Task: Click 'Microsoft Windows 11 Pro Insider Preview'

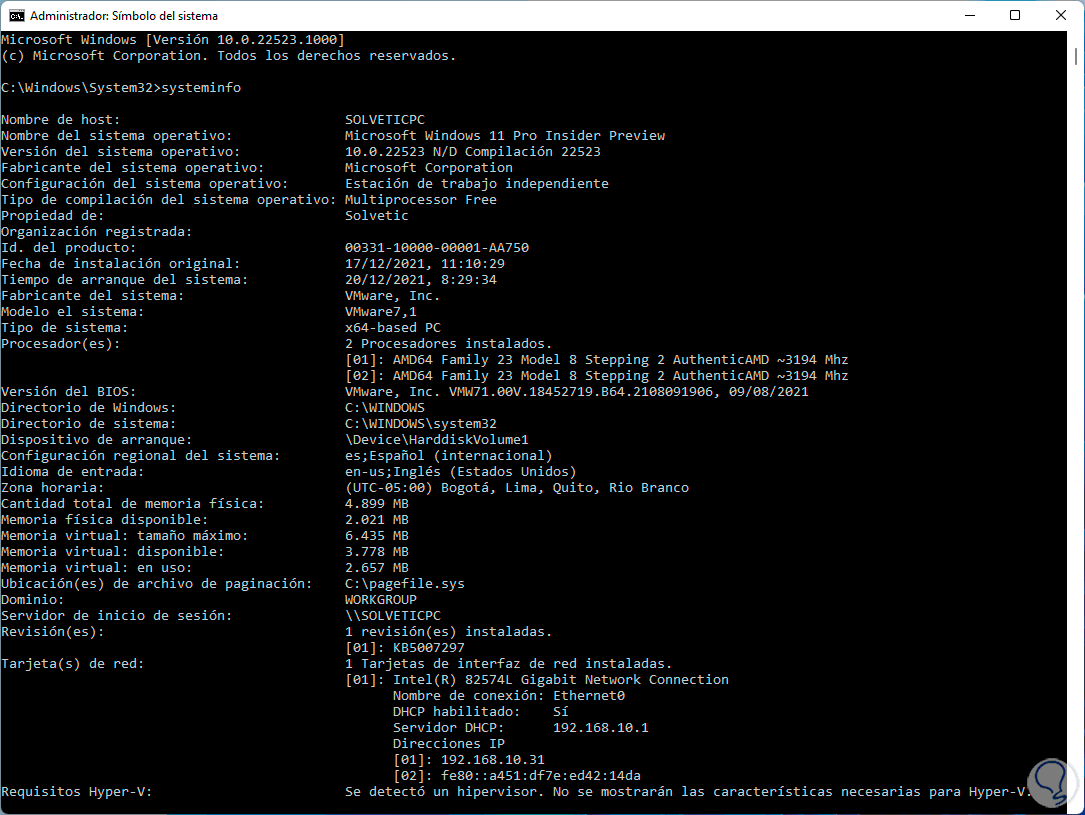Action: [505, 136]
